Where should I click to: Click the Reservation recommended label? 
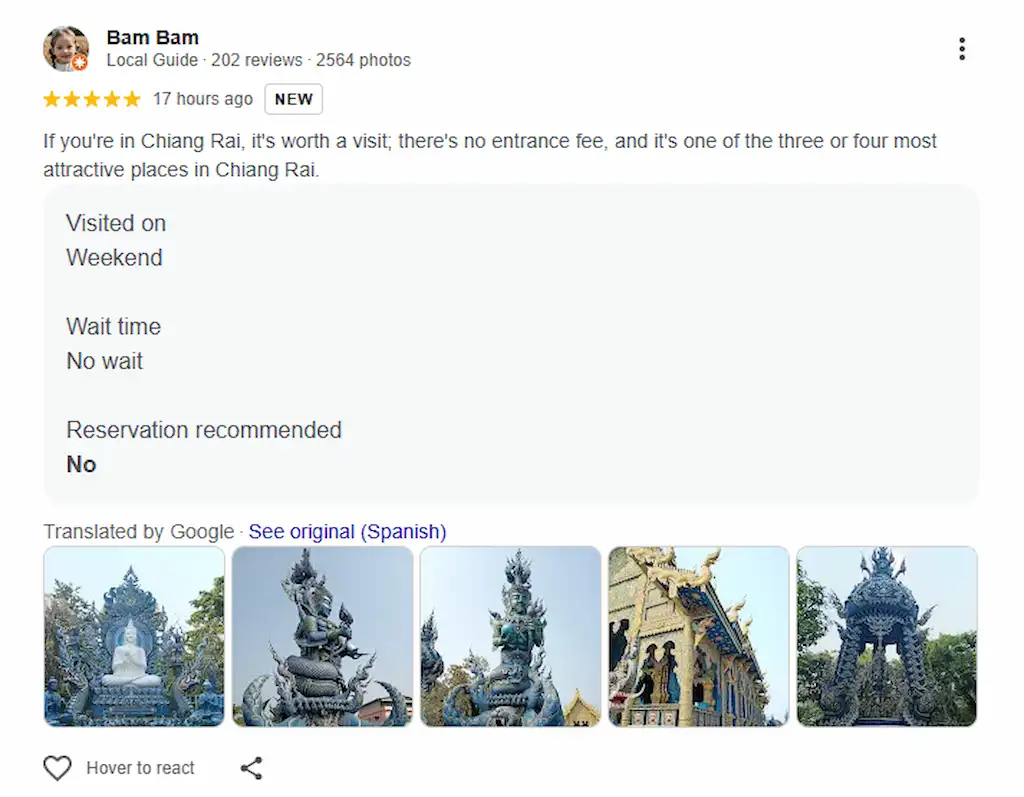[204, 430]
